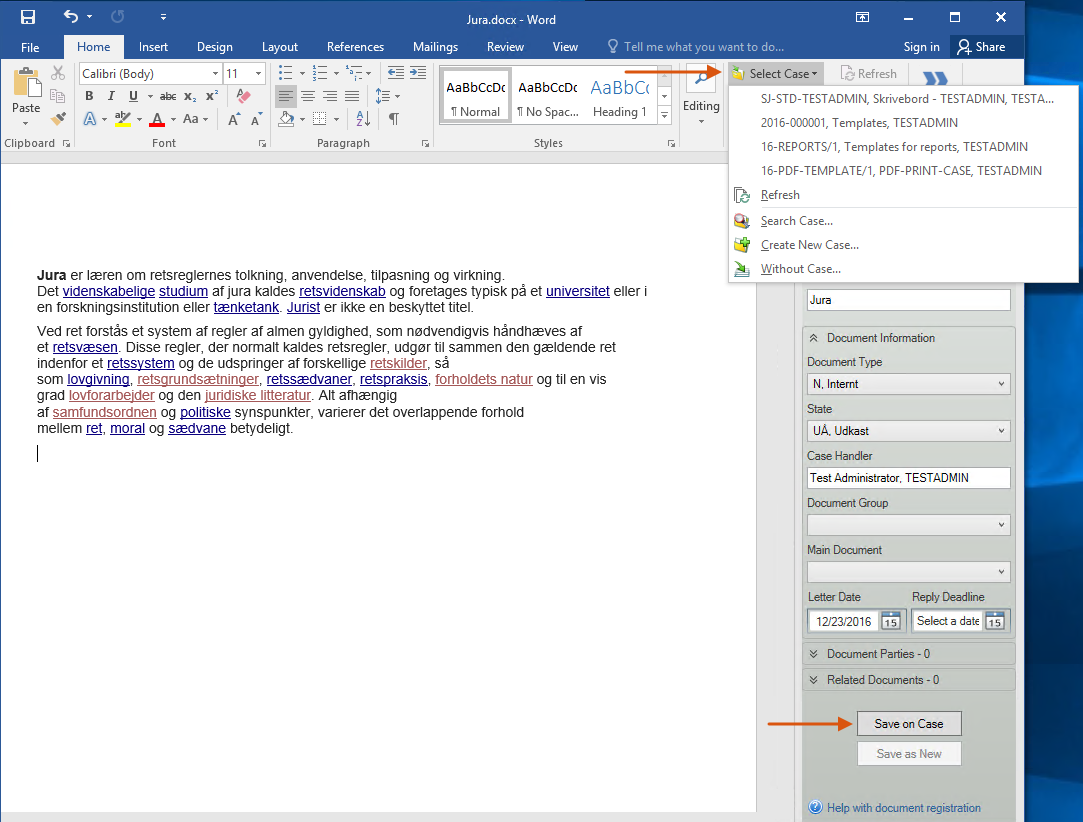Screen dimensions: 1083x822
Task: Toggle Bold formatting
Action: click(x=89, y=97)
